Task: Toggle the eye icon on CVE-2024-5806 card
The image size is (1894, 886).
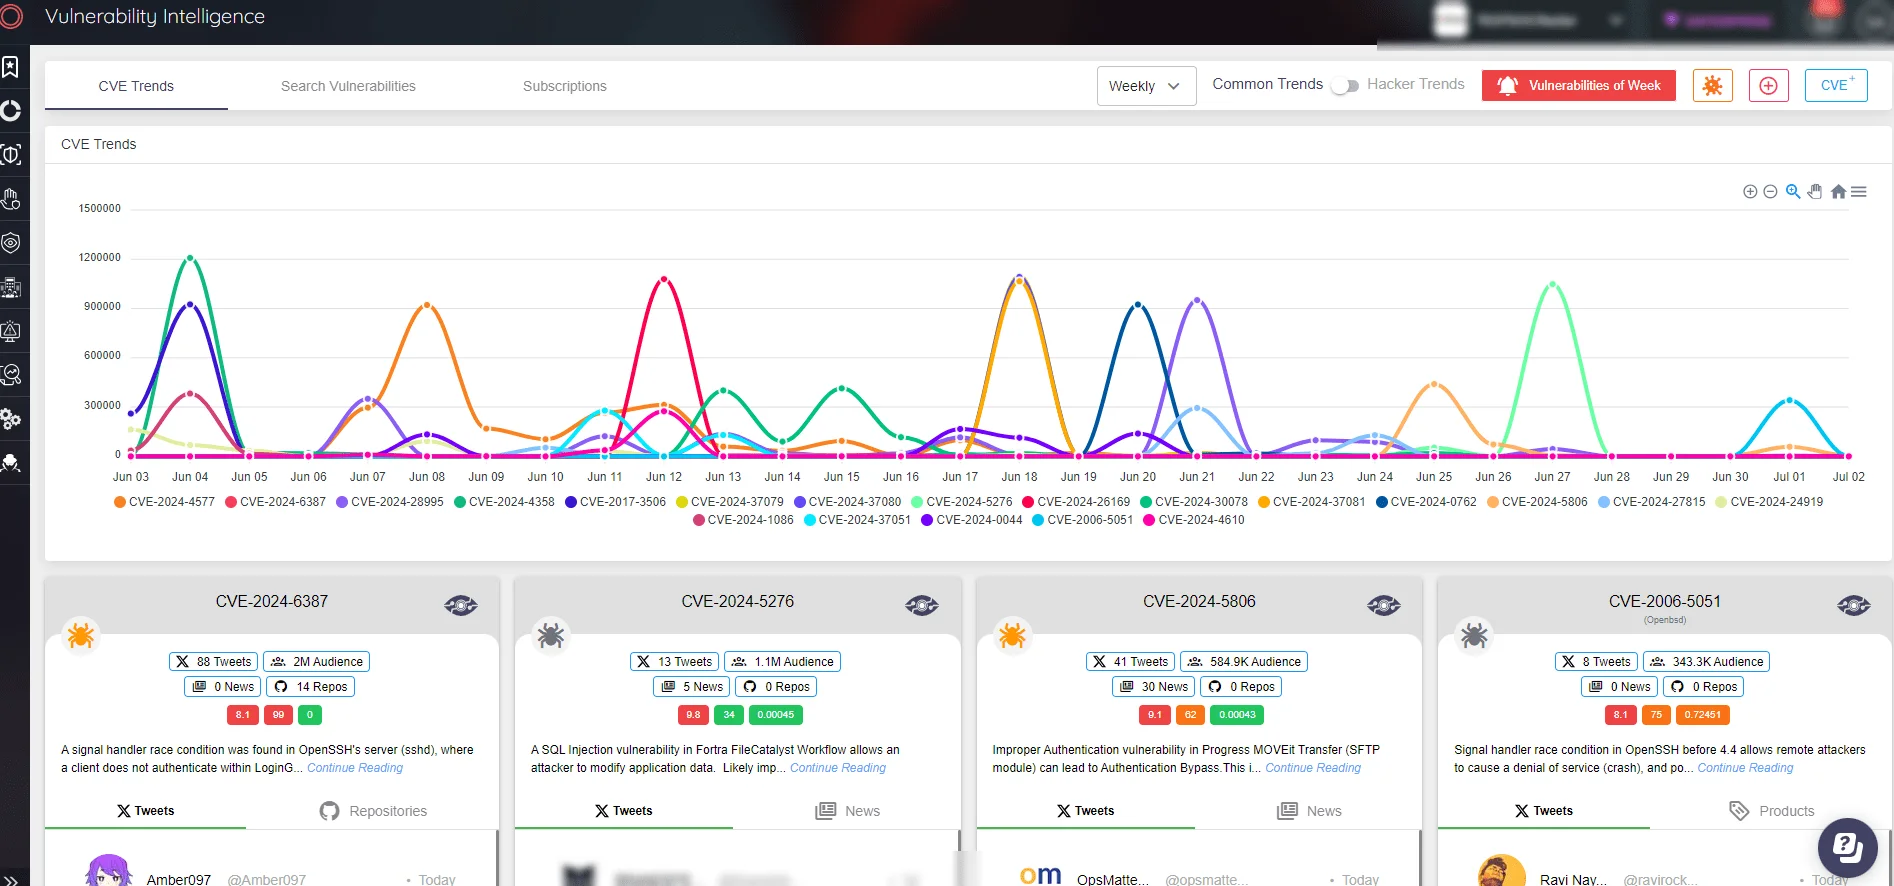Action: click(1384, 605)
